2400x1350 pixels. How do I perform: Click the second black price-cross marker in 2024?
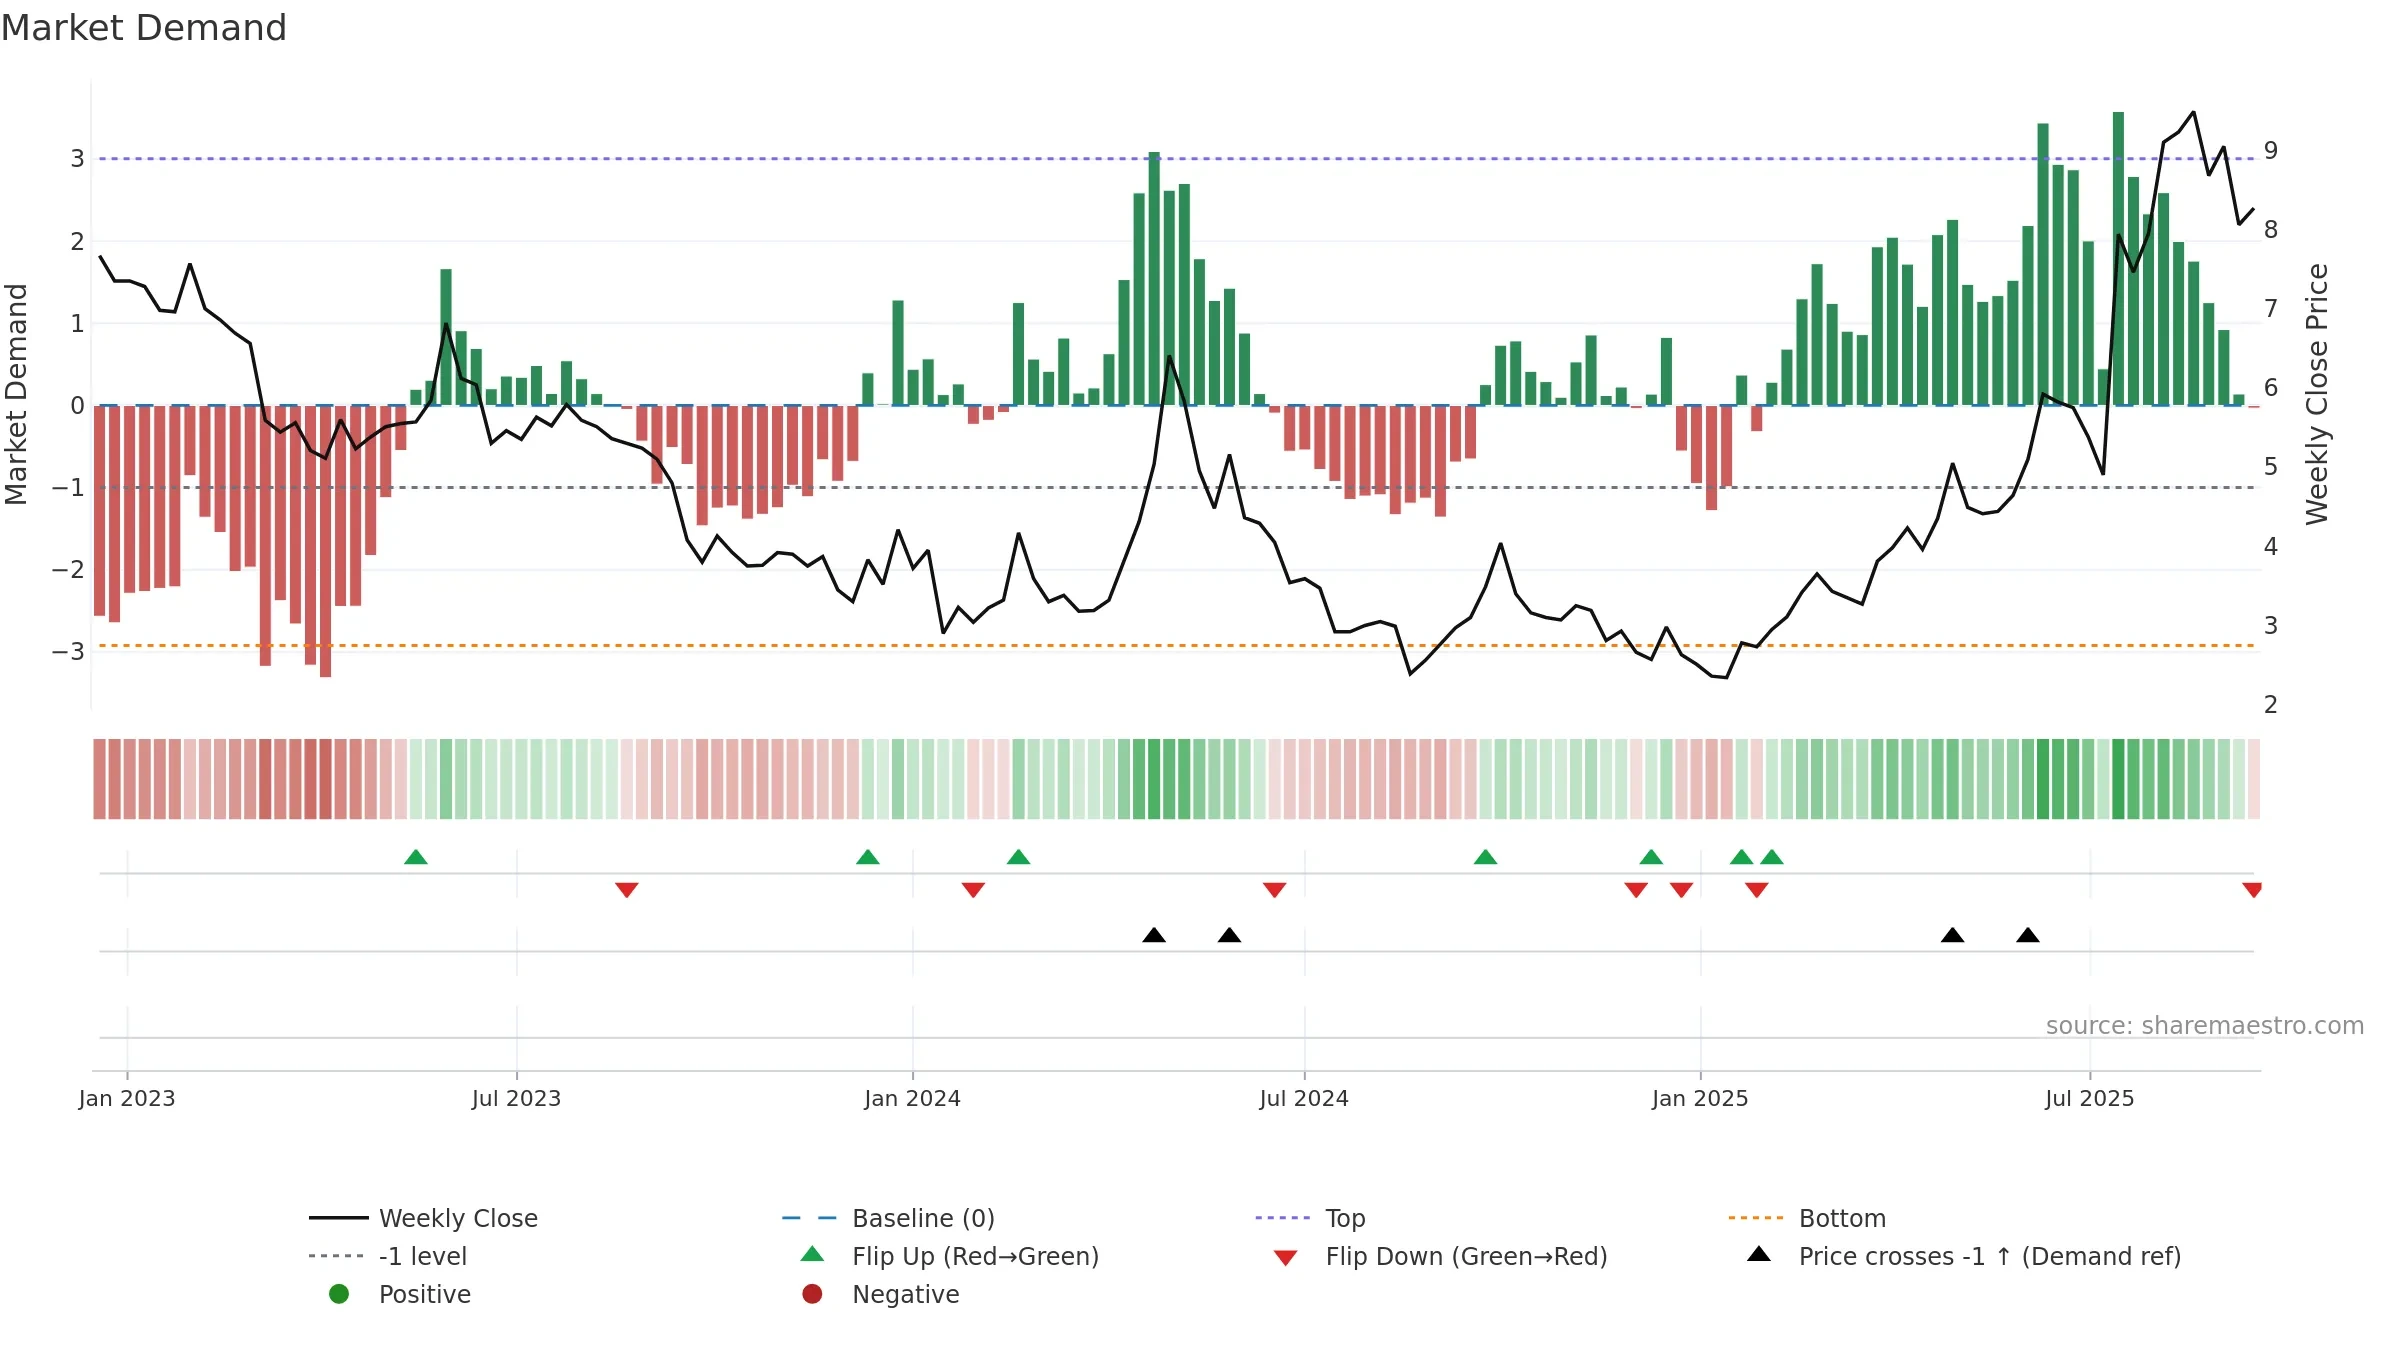(1229, 935)
